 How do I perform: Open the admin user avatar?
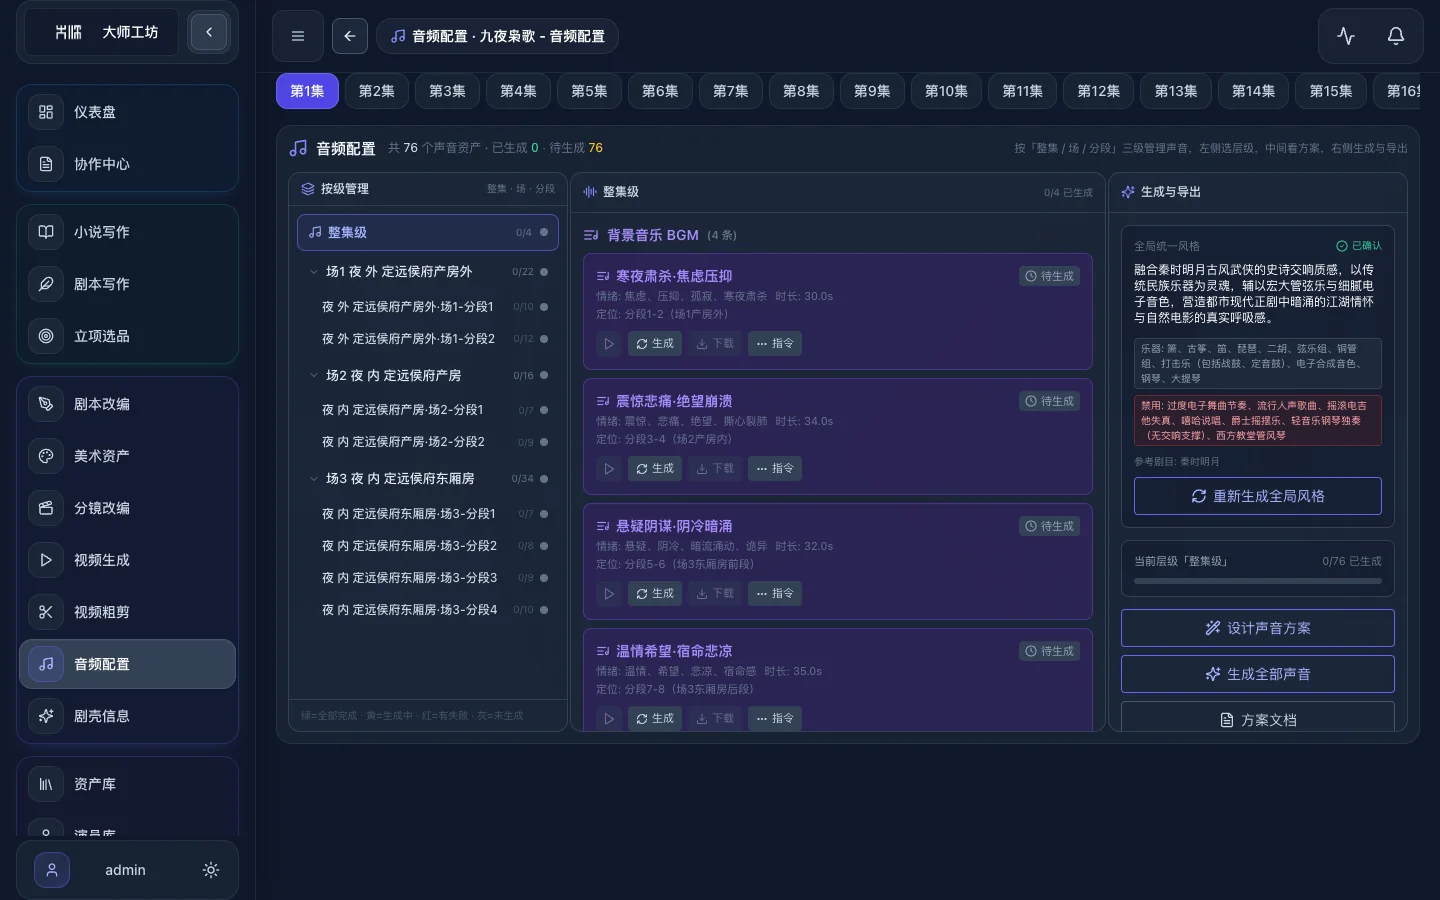coord(52,870)
